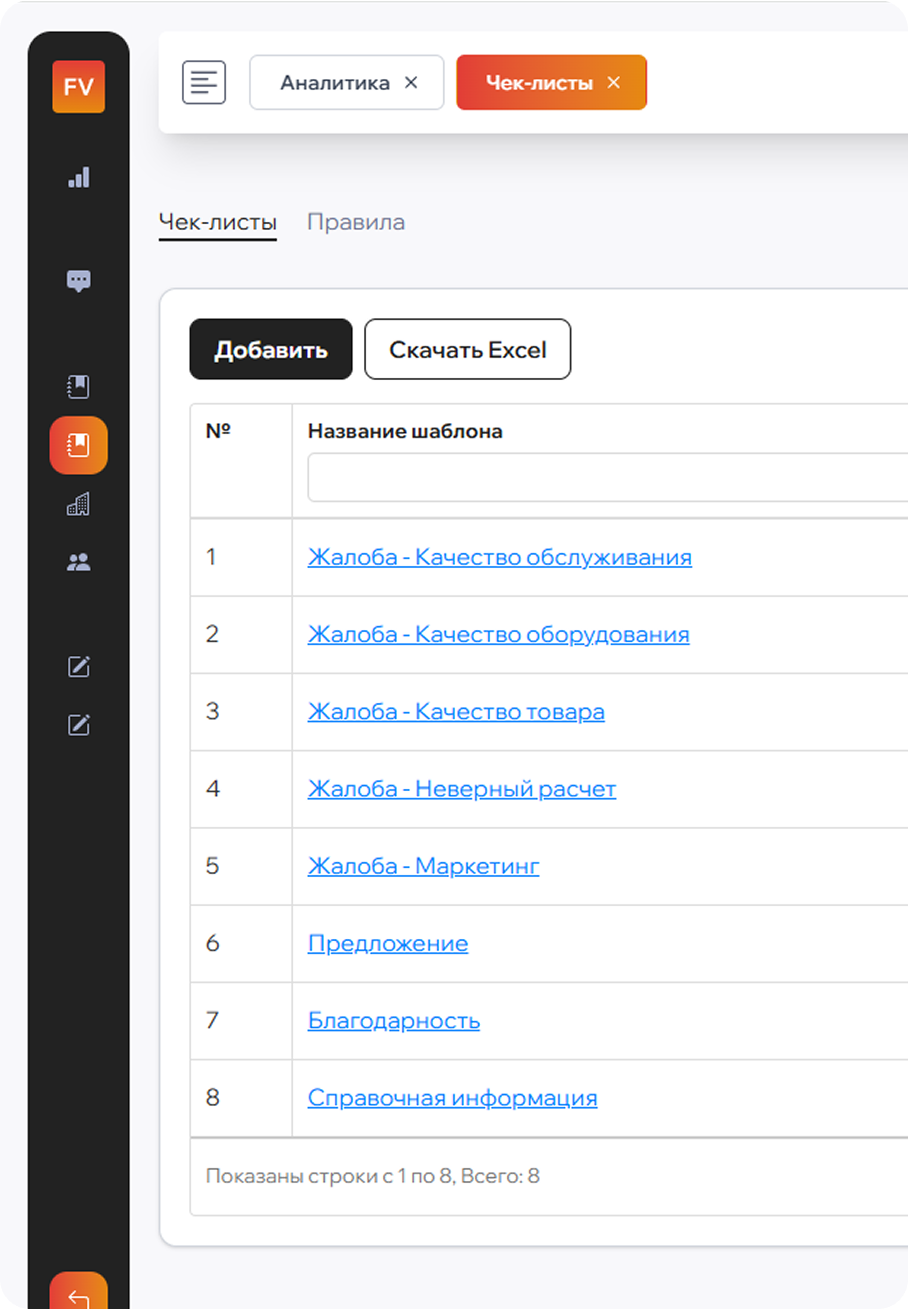Open the building icon in sidebar
The height and width of the screenshot is (1309, 908).
coord(78,504)
